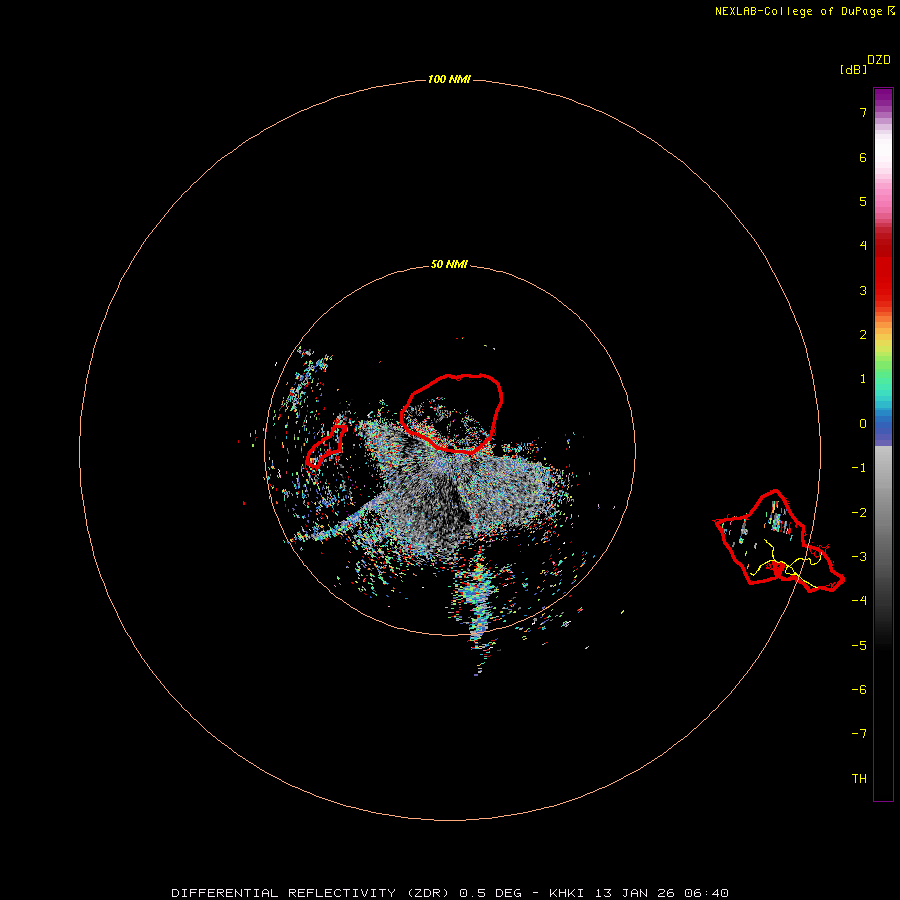
Task: Click the -3 dB value on color scale
Action: (859, 557)
